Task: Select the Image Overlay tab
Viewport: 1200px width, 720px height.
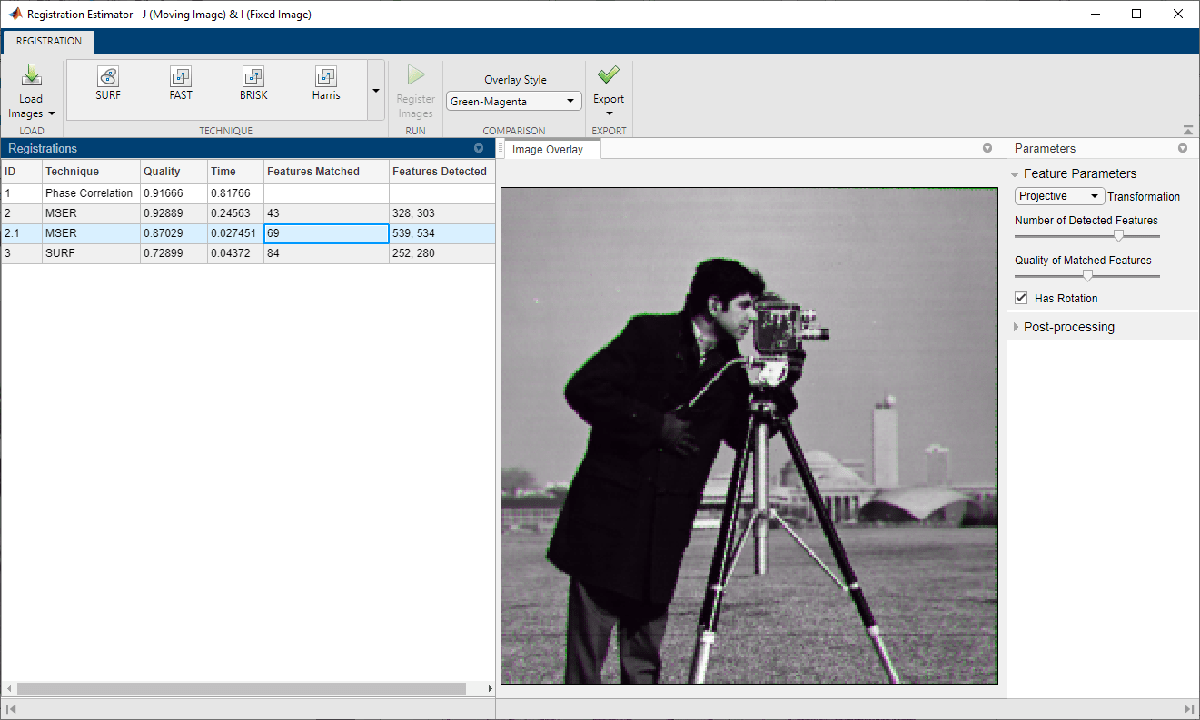Action: [x=547, y=150]
